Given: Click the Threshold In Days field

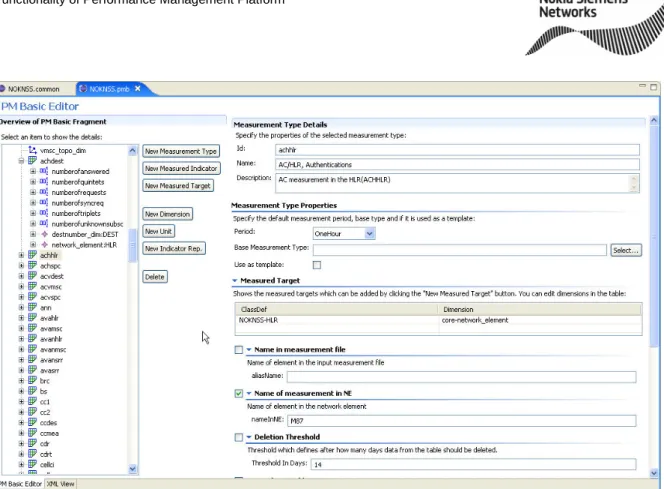Looking at the screenshot, I should (473, 464).
